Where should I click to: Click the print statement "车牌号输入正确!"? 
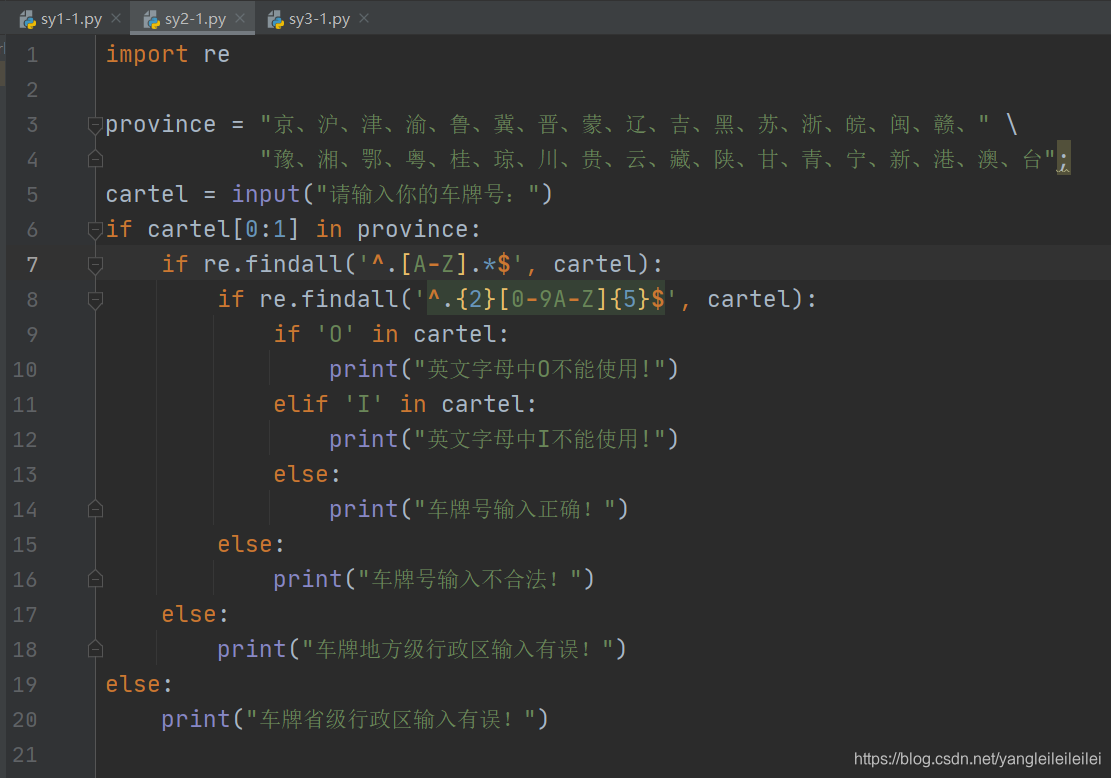478,509
